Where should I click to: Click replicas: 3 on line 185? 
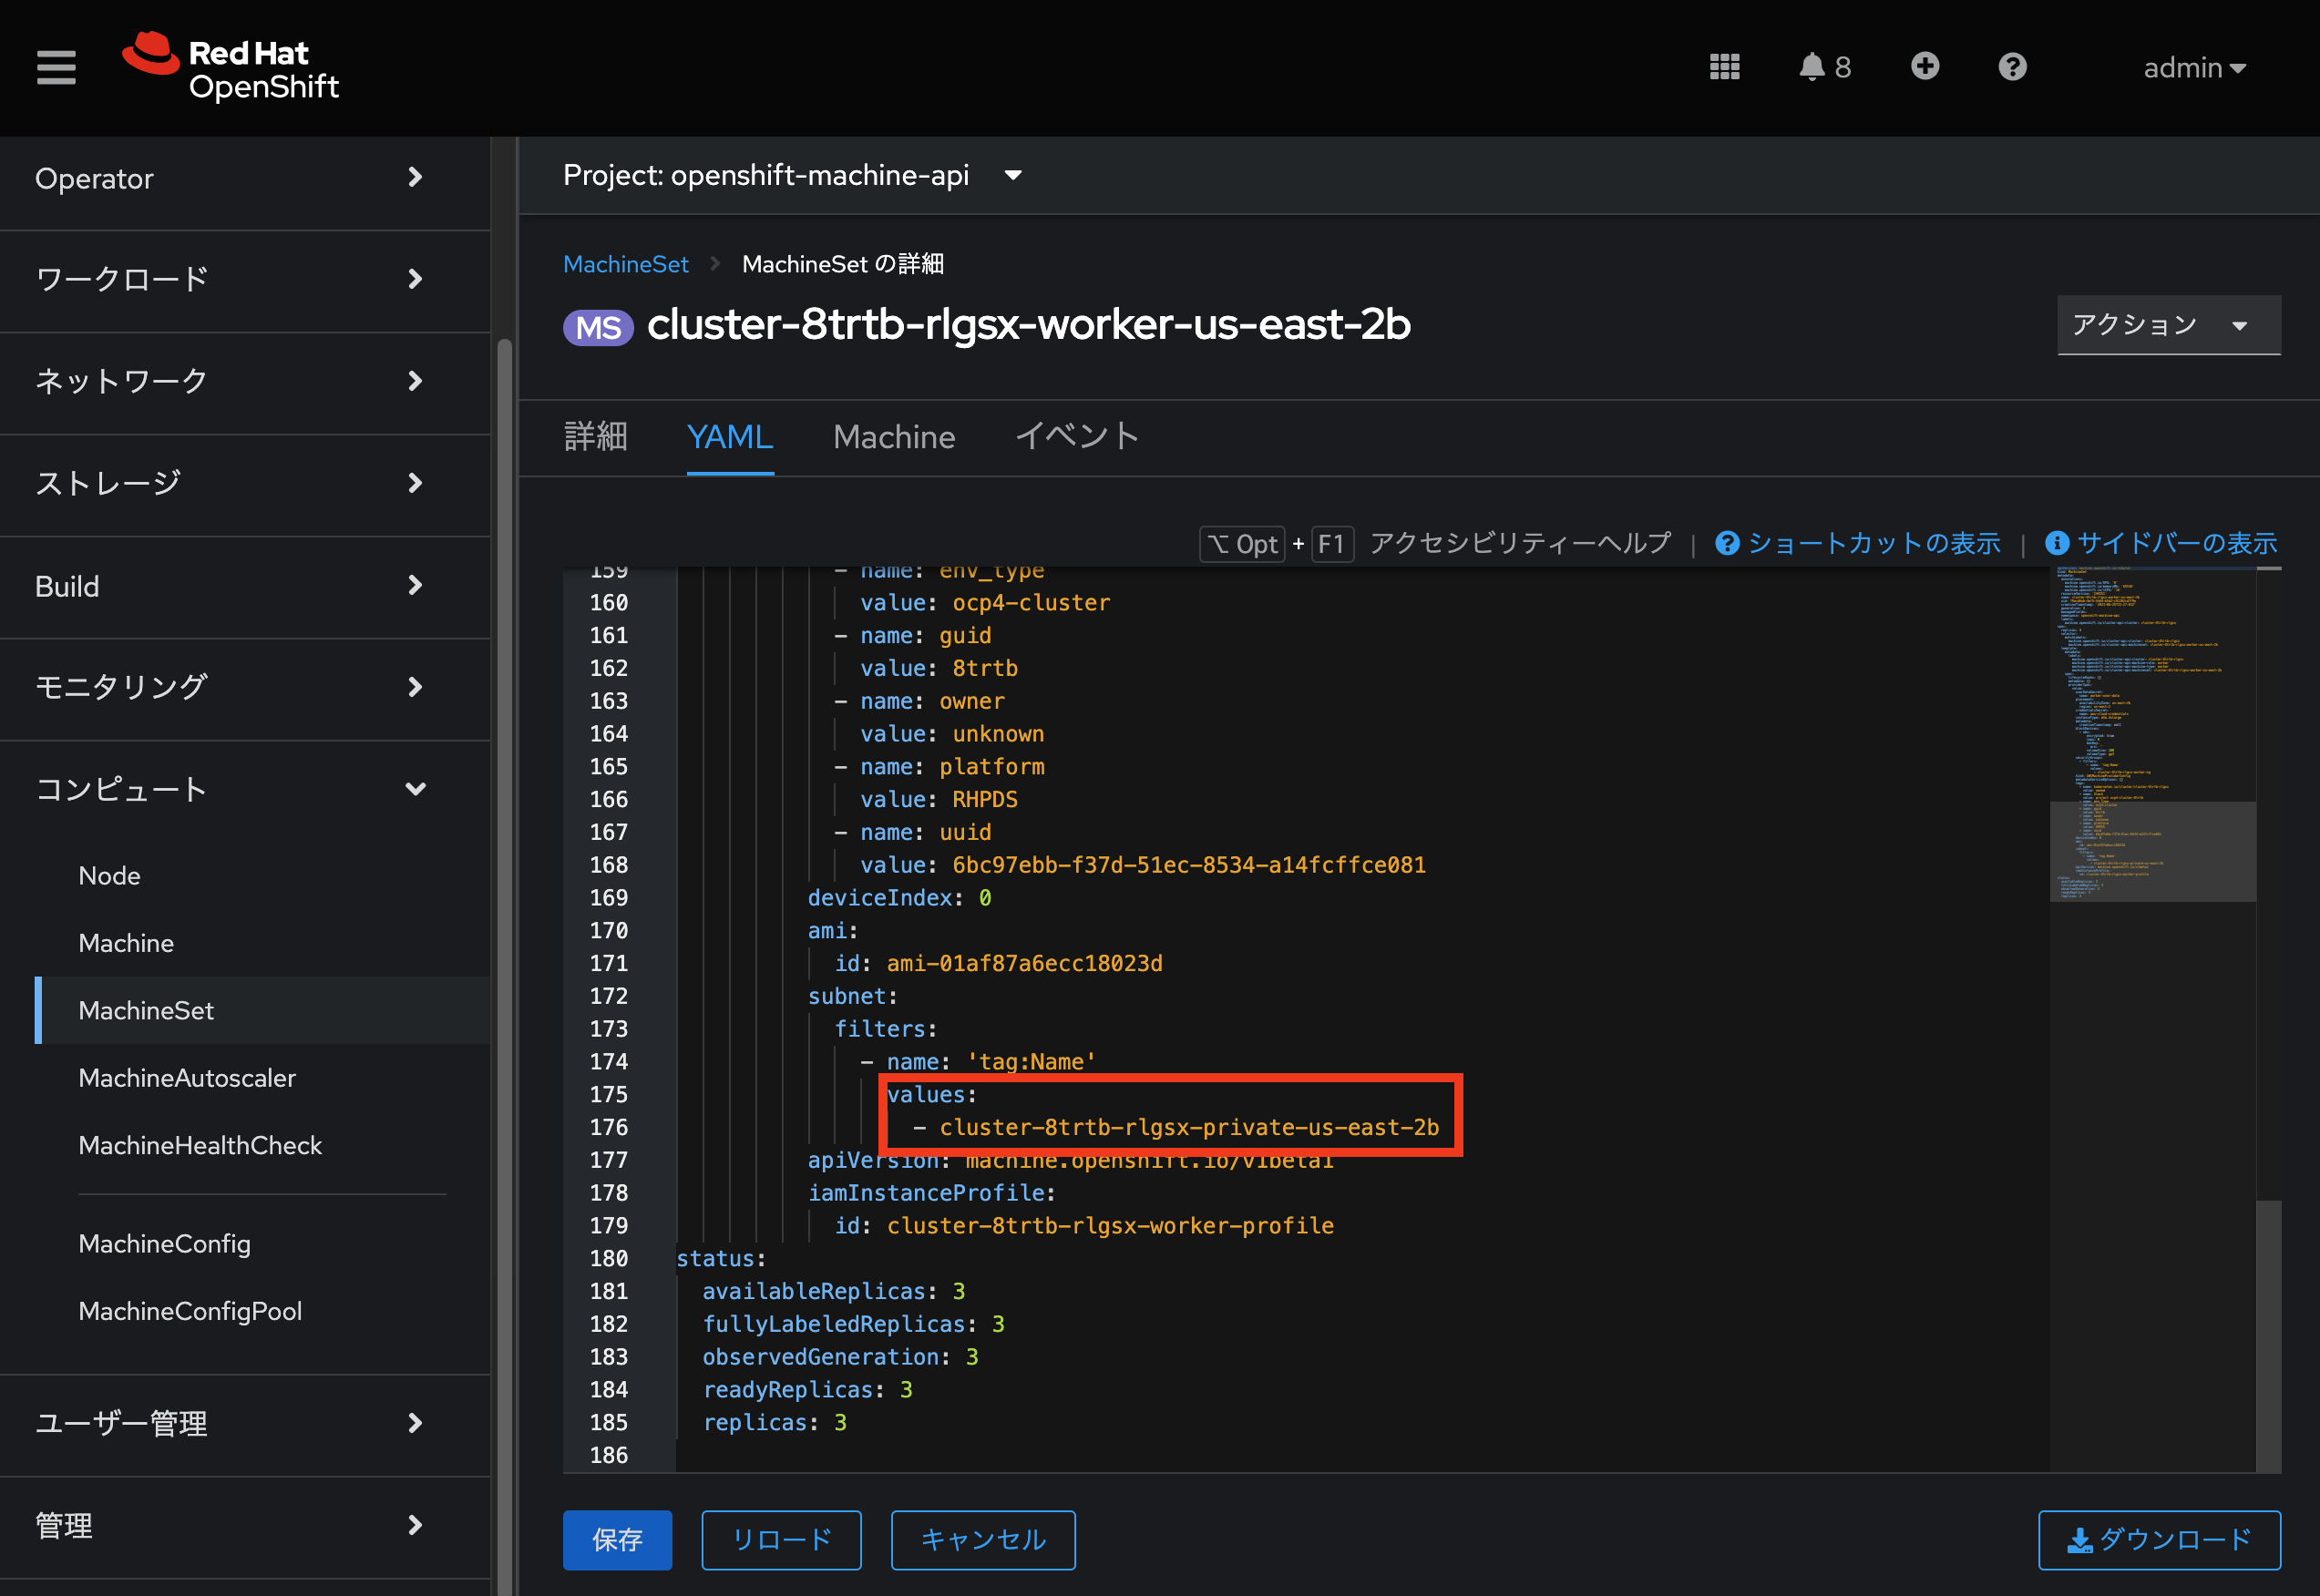click(775, 1423)
